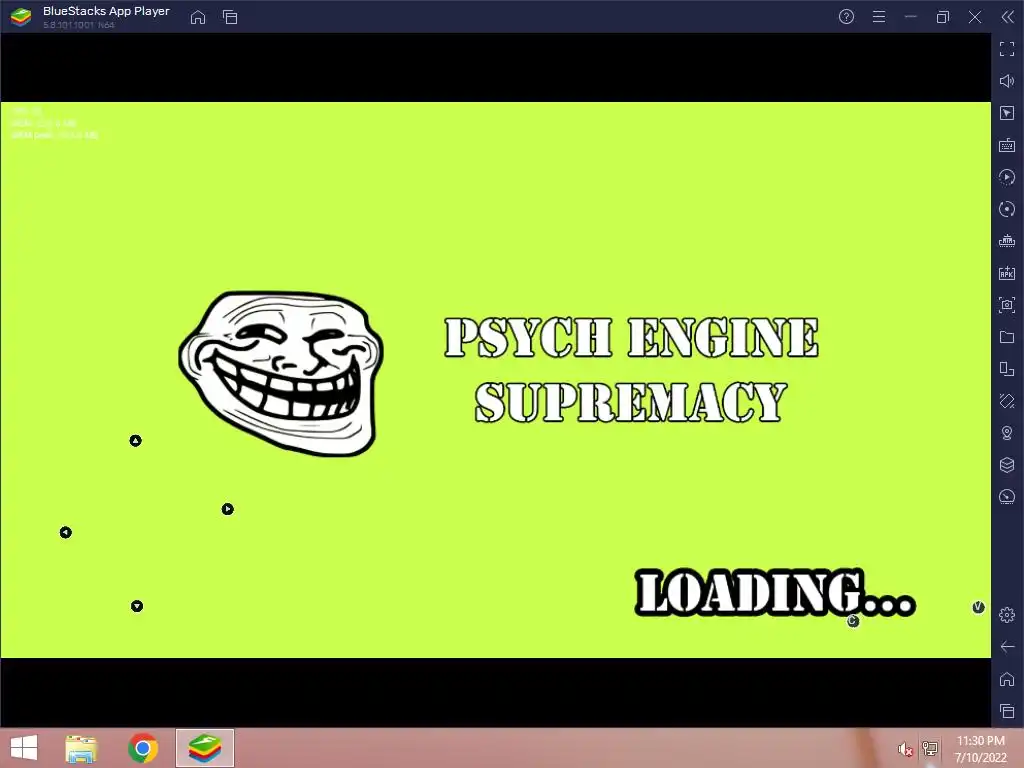Tap the on-screen up arrow control
Image resolution: width=1024 pixels, height=768 pixels.
pos(135,441)
